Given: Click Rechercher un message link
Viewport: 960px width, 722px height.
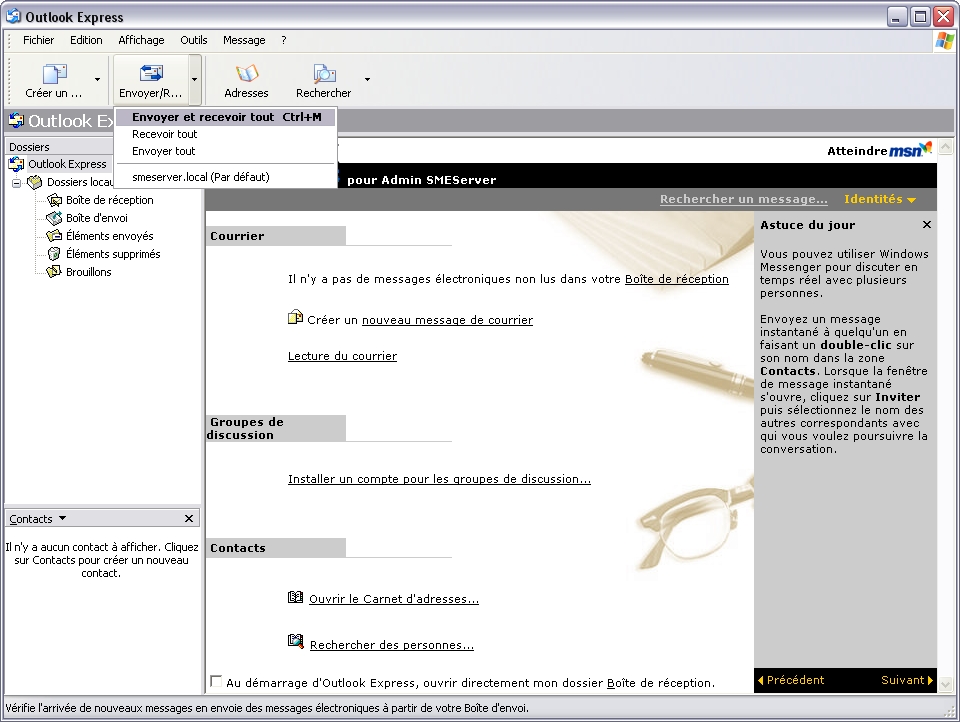Looking at the screenshot, I should click(743, 199).
